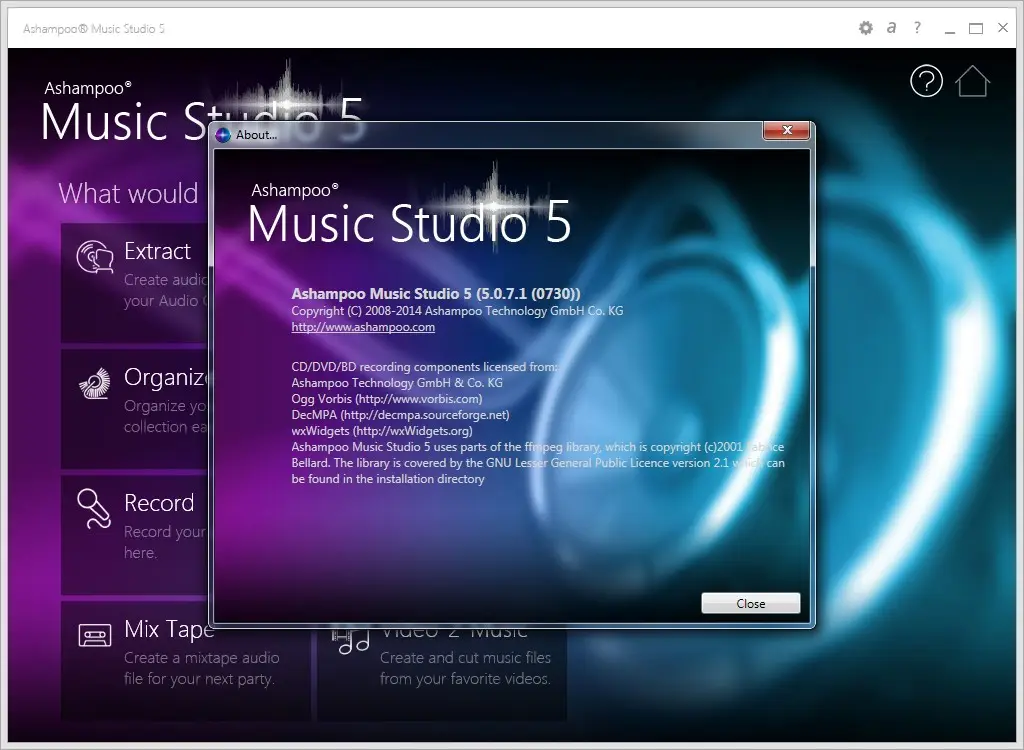Open the http://www.ashampoo.com link

click(363, 327)
